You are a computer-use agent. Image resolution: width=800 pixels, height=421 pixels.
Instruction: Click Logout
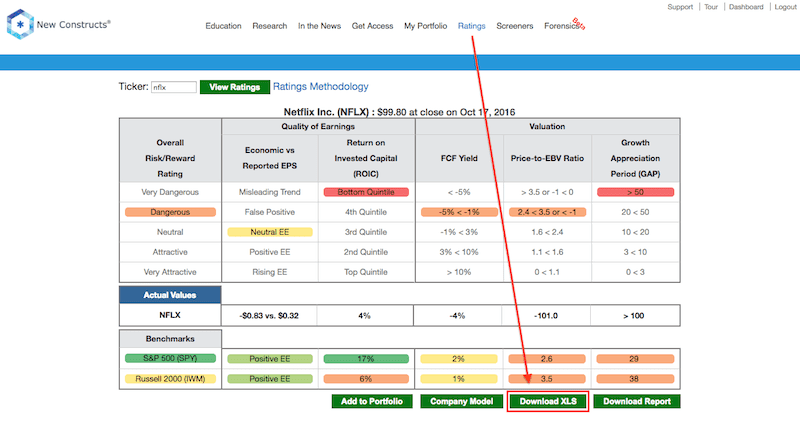pyautogui.click(x=785, y=7)
